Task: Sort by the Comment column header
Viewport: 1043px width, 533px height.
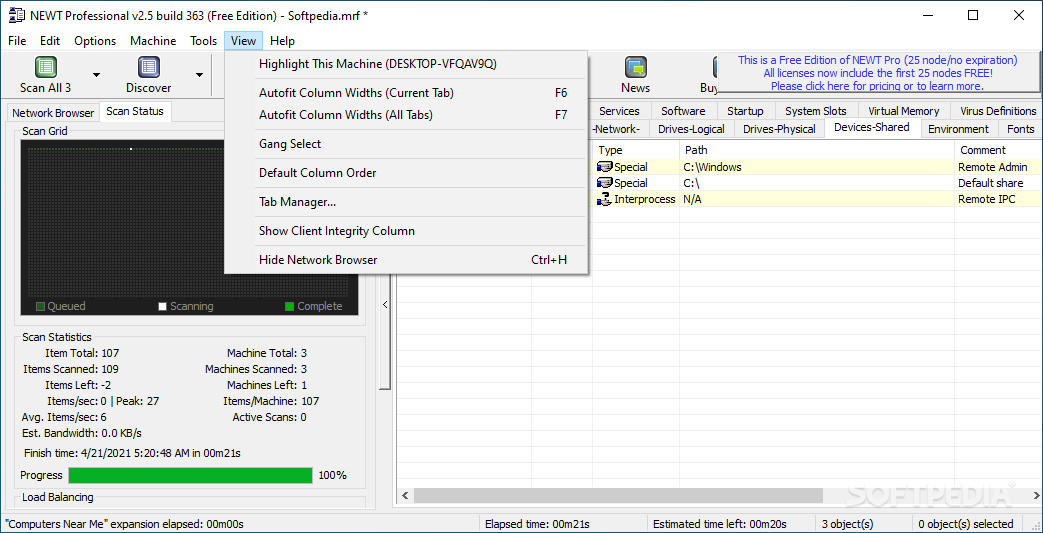Action: [998, 150]
